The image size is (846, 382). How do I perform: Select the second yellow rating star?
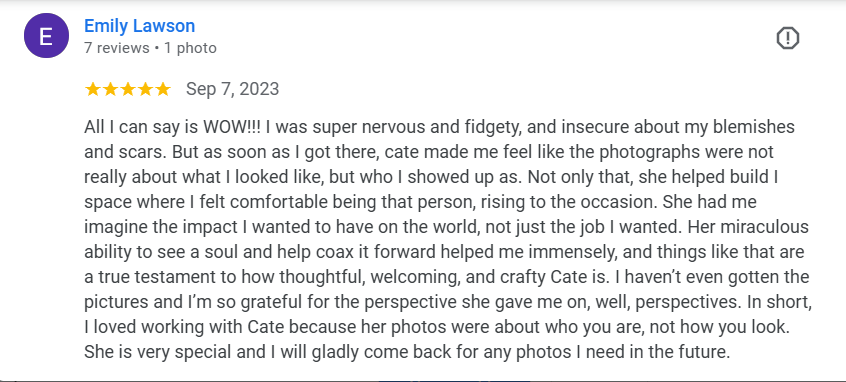(x=110, y=89)
